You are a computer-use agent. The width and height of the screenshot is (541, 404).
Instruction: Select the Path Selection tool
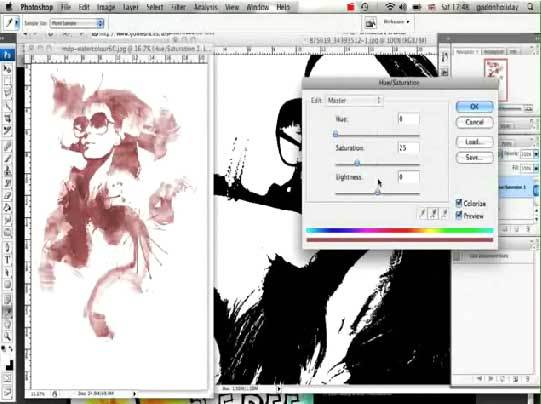[x=7, y=273]
